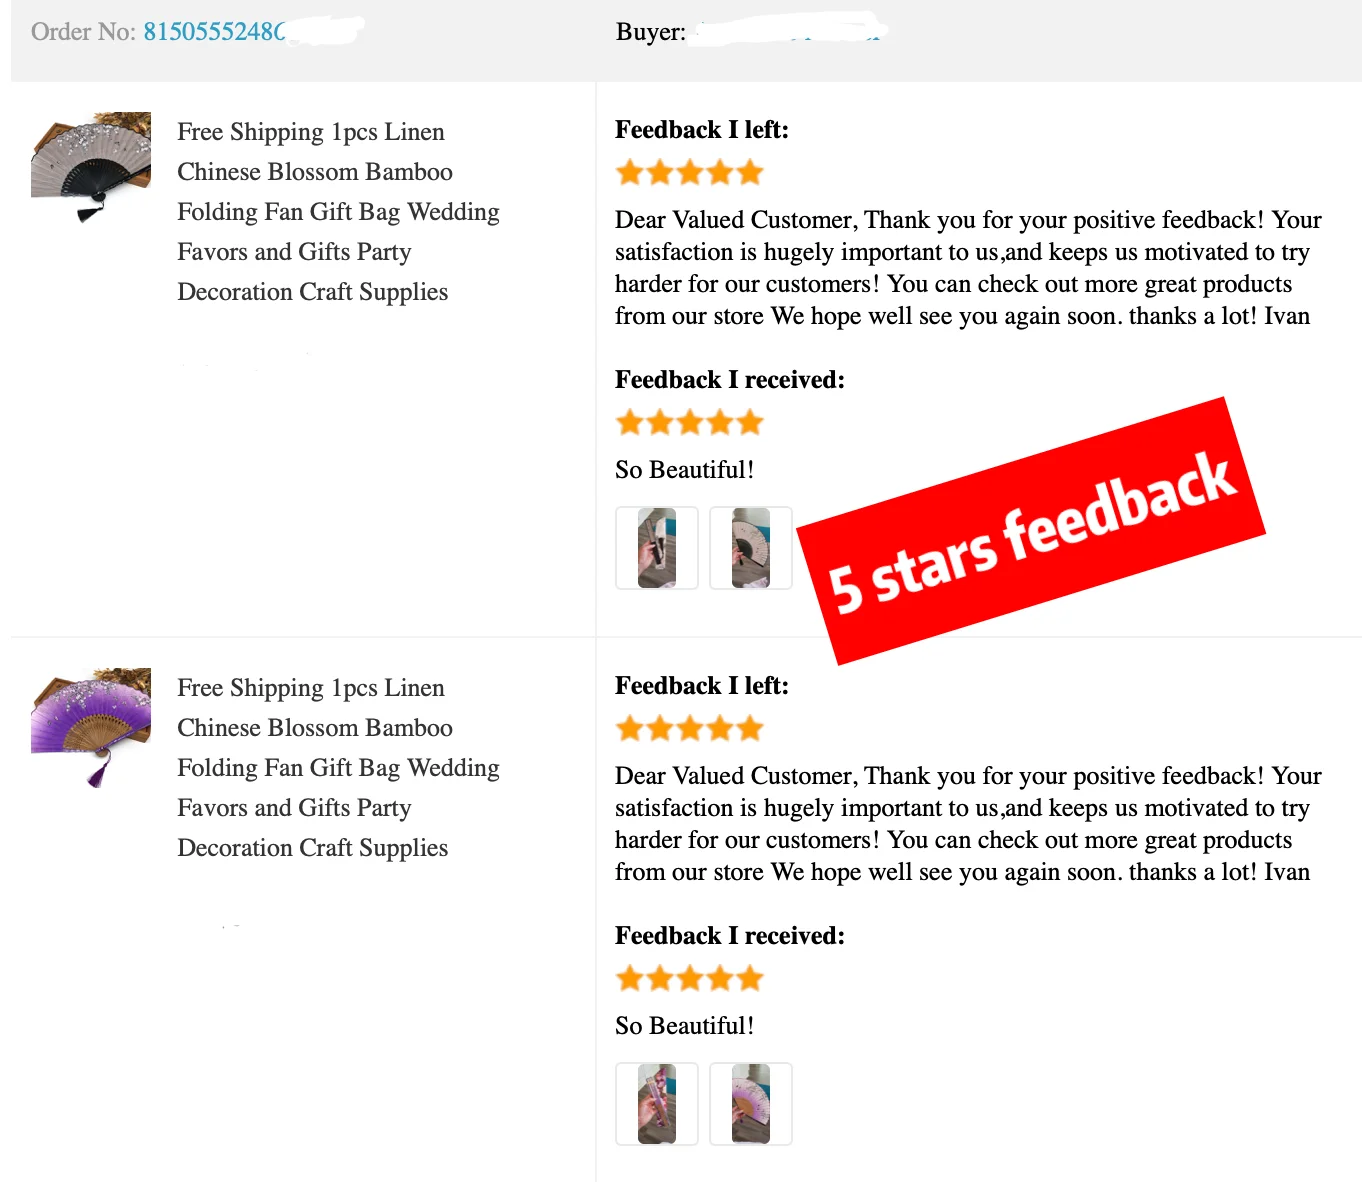Select first 'Dear Valued Customer' reply text
Image resolution: width=1362 pixels, height=1182 pixels.
[x=968, y=268]
